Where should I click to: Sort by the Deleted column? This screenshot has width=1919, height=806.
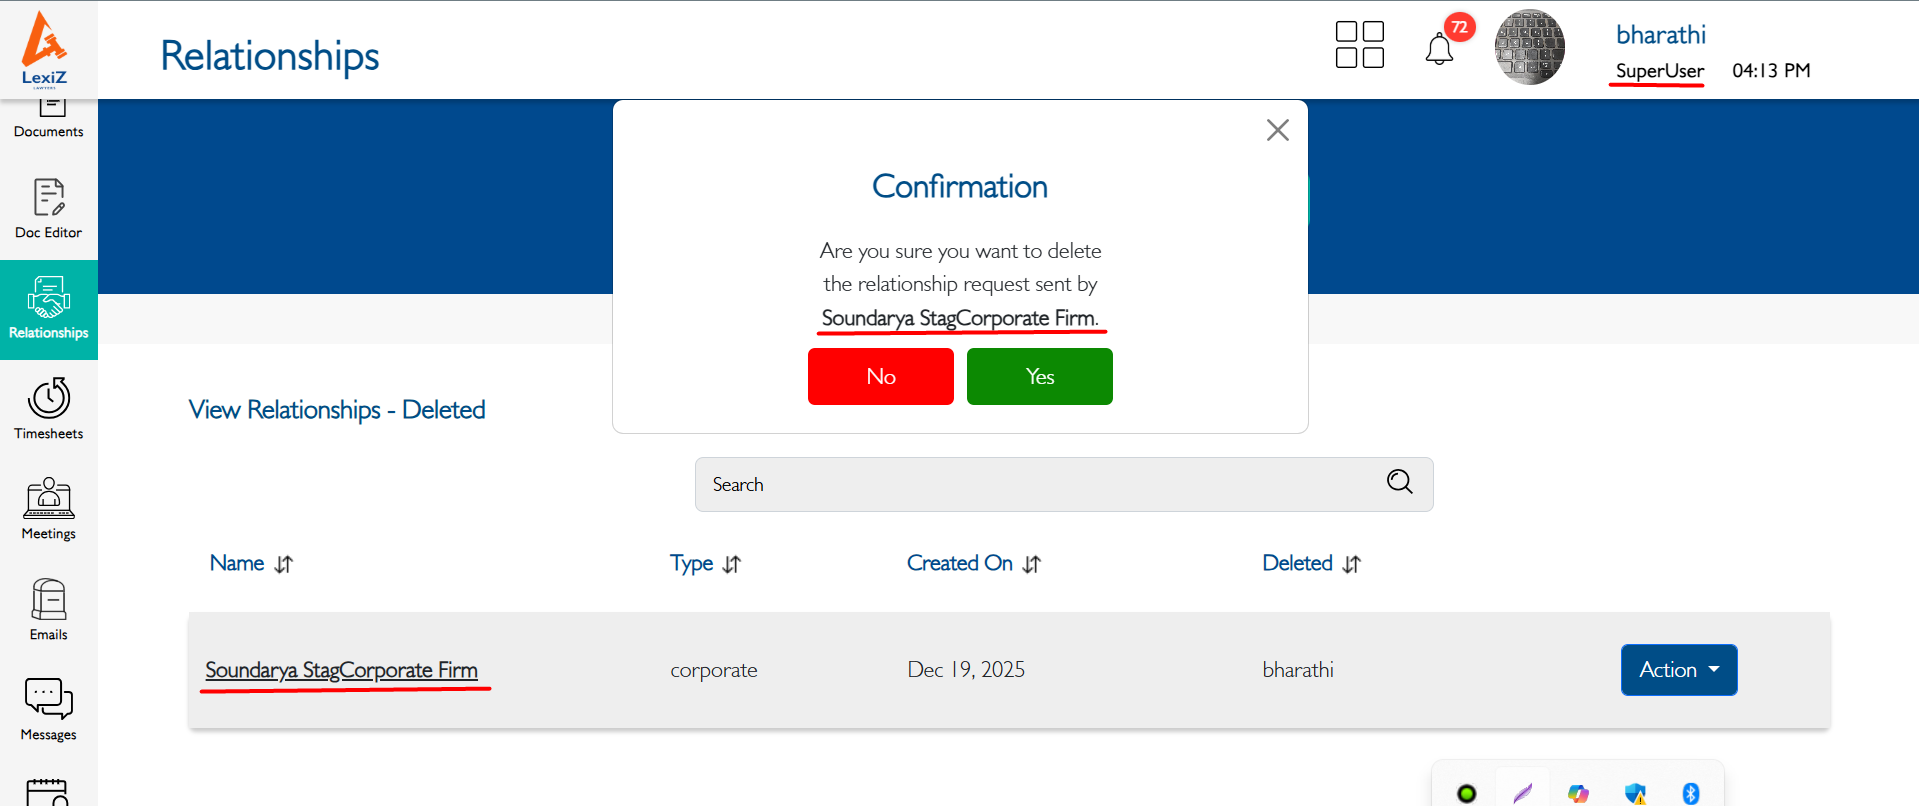1352,564
